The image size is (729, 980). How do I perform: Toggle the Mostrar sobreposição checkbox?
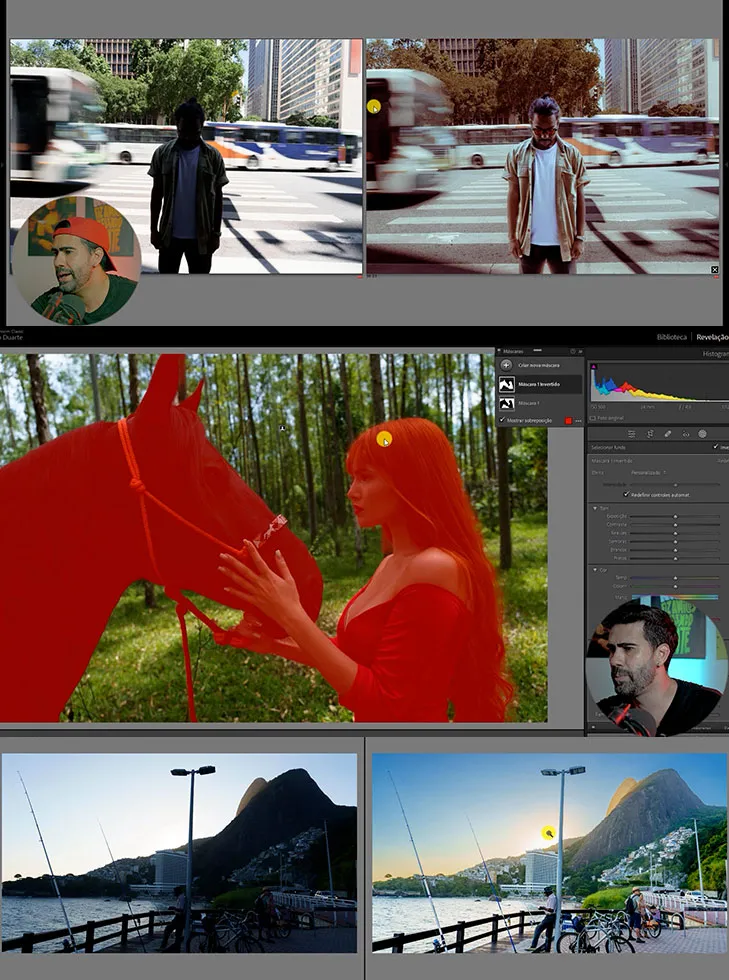pyautogui.click(x=502, y=420)
